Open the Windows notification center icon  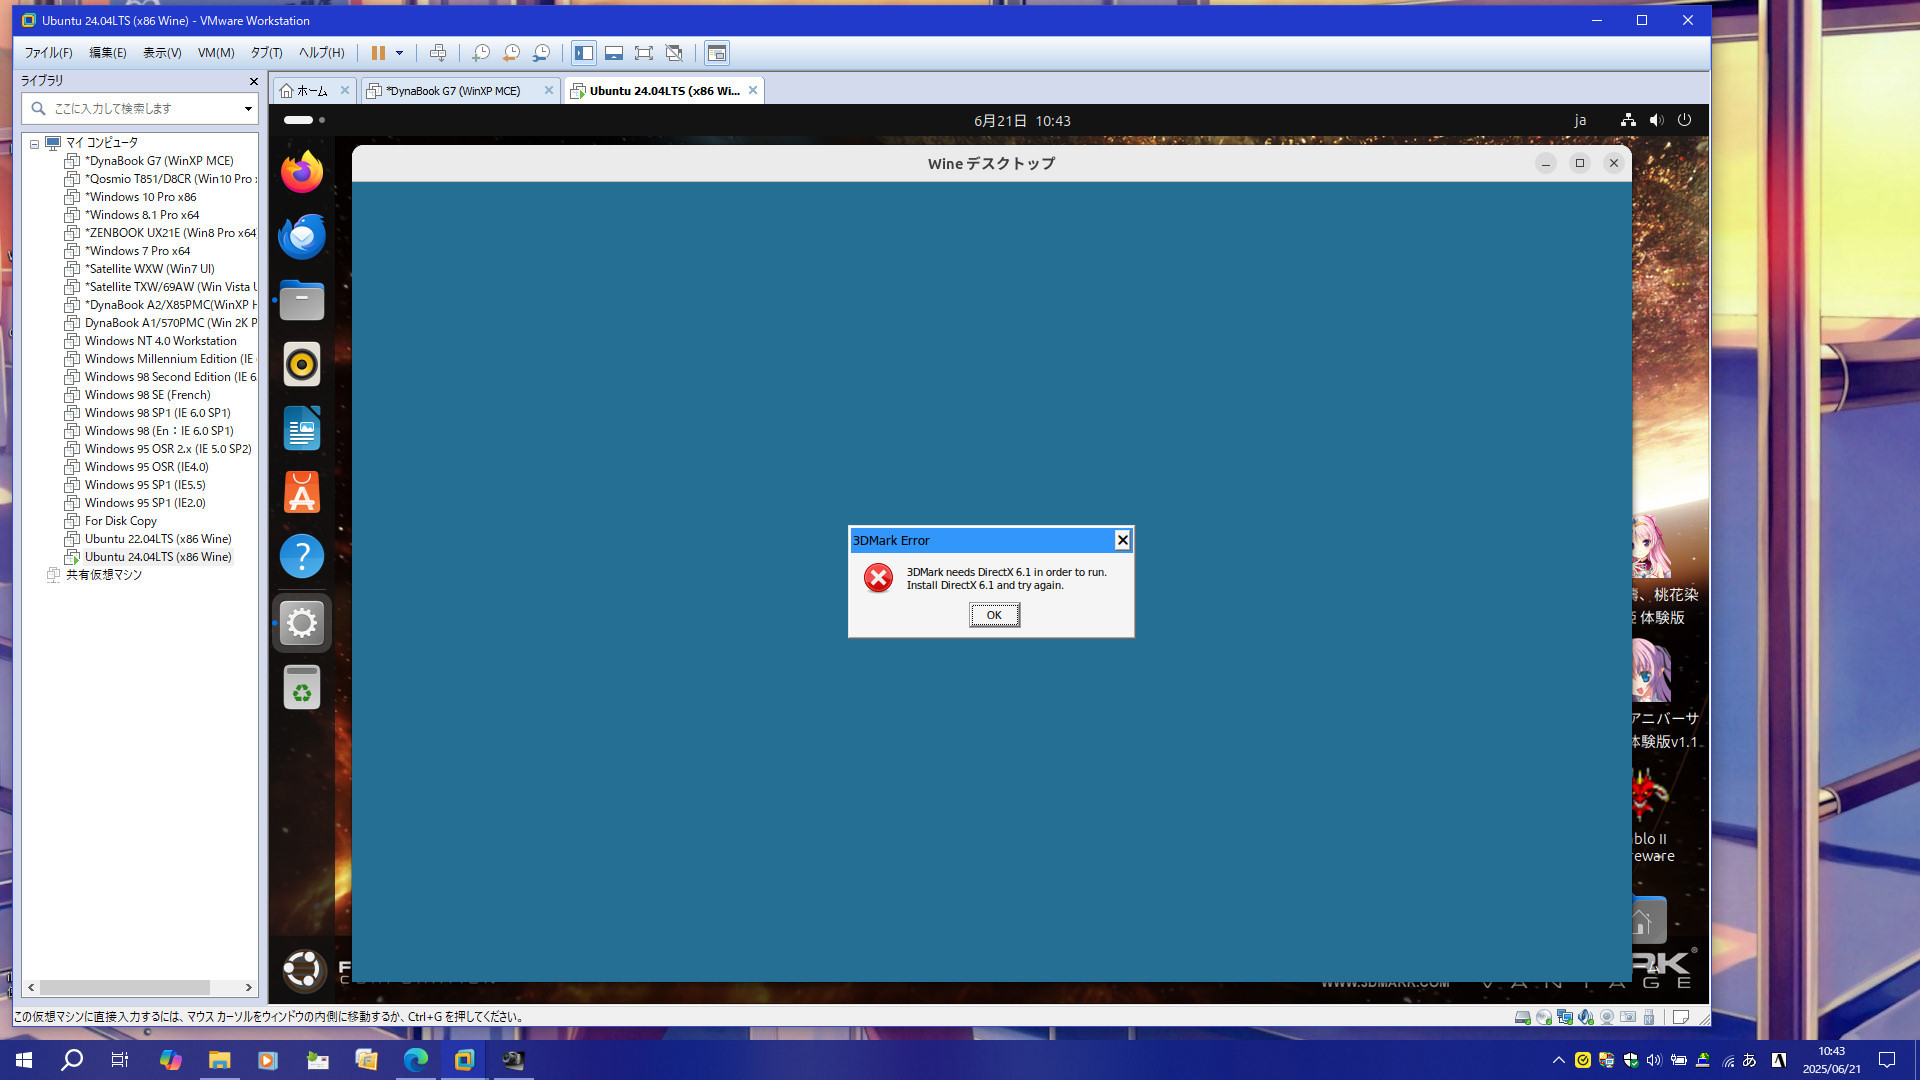pyautogui.click(x=1887, y=1060)
